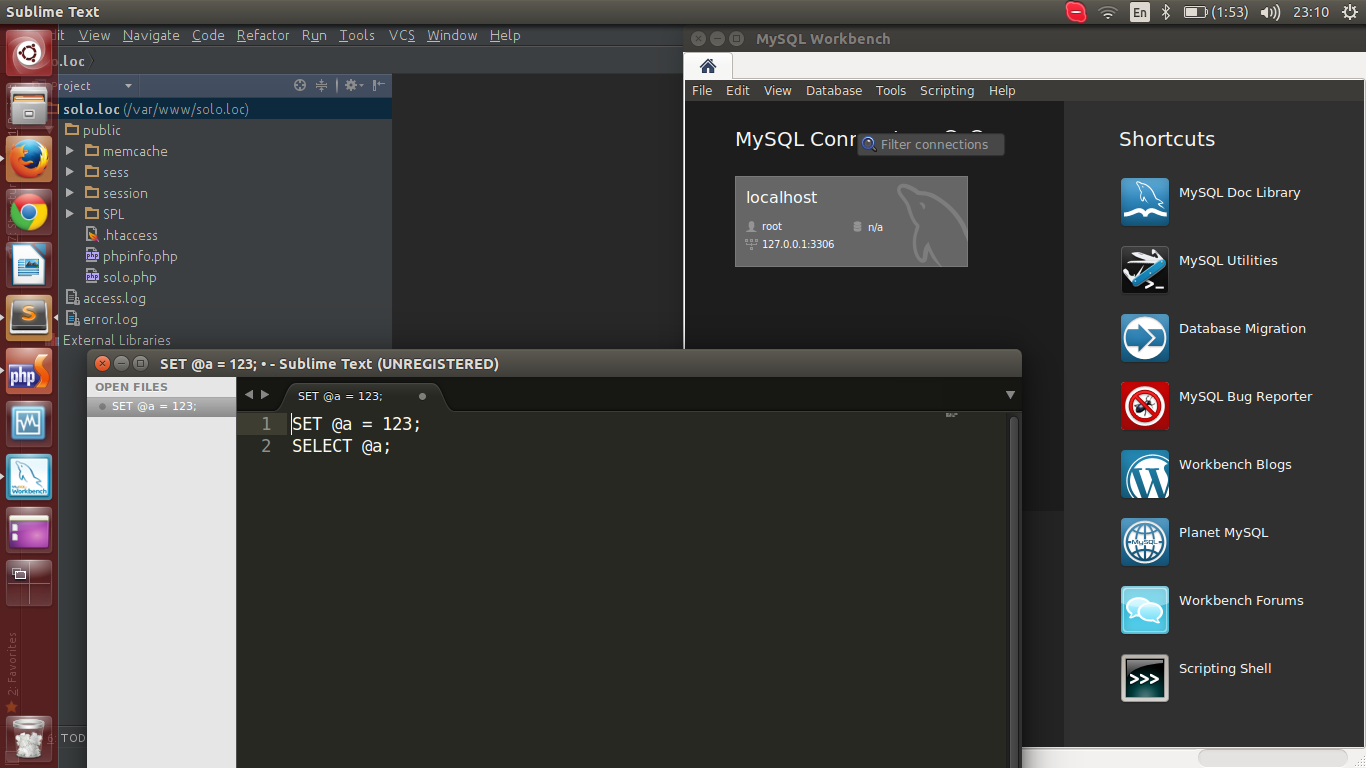Click collapse-all icon in project panel
The width and height of the screenshot is (1366, 768).
tap(322, 86)
